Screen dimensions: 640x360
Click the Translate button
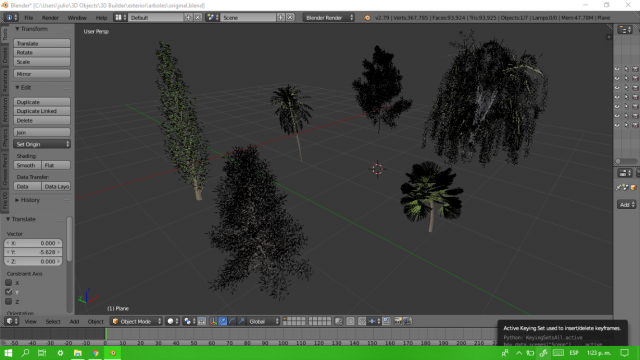(42, 43)
